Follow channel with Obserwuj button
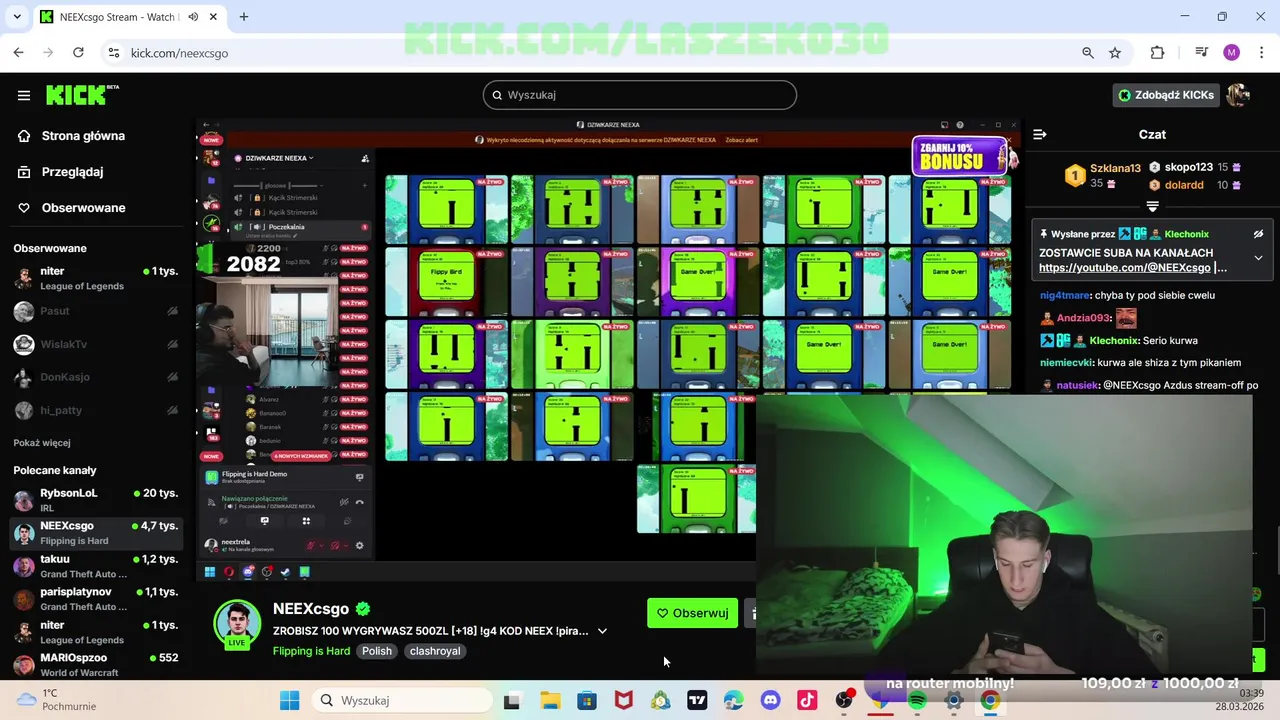 (692, 613)
